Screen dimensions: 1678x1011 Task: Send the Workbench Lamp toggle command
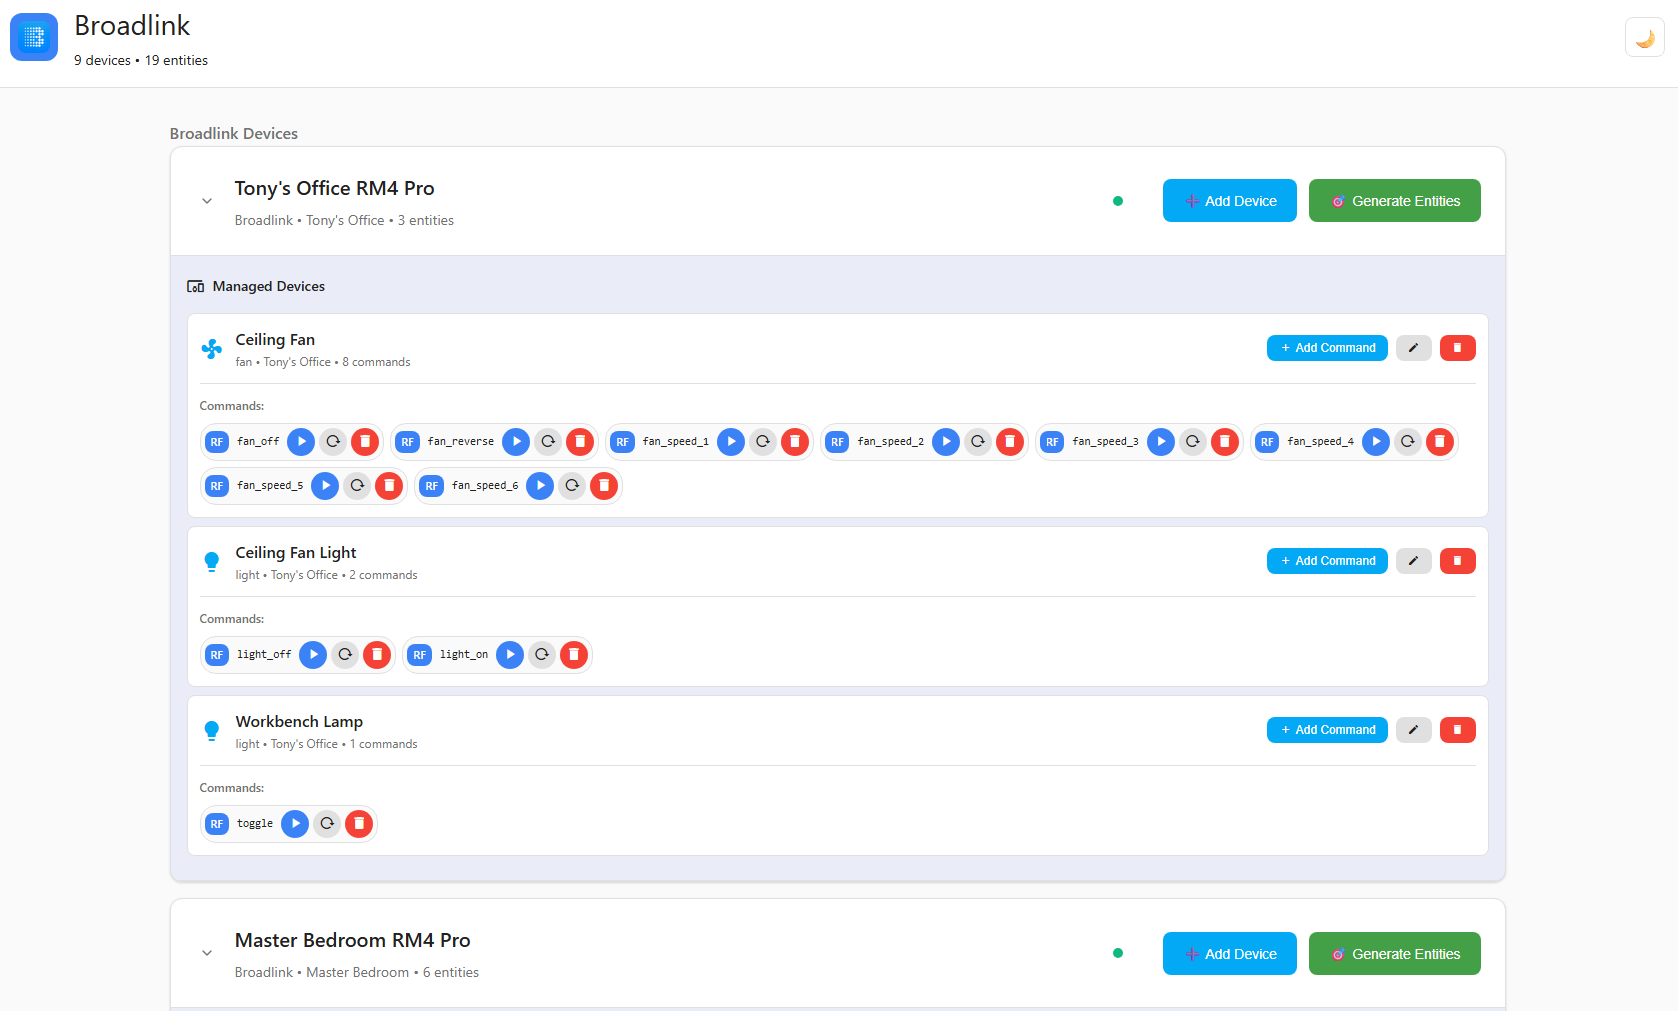click(295, 823)
